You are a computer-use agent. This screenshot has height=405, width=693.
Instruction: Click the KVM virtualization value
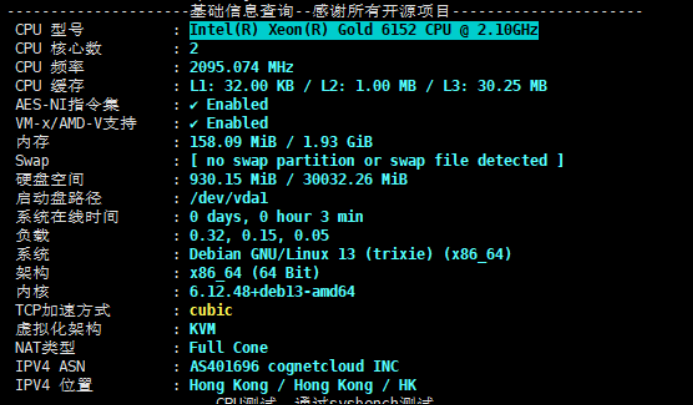coord(202,329)
